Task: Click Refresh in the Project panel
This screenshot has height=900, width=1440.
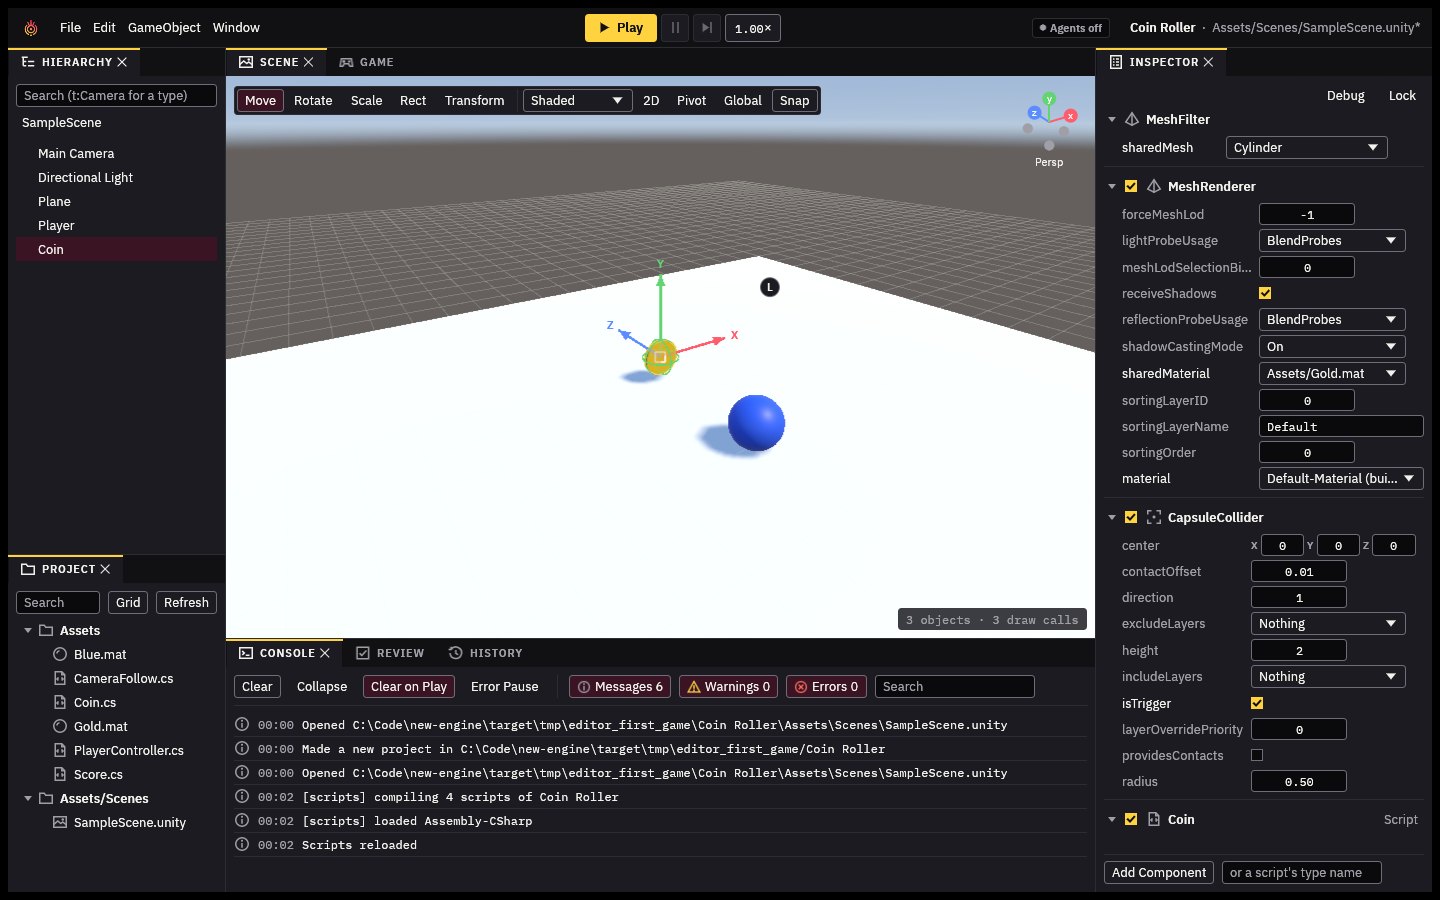Action: [186, 603]
